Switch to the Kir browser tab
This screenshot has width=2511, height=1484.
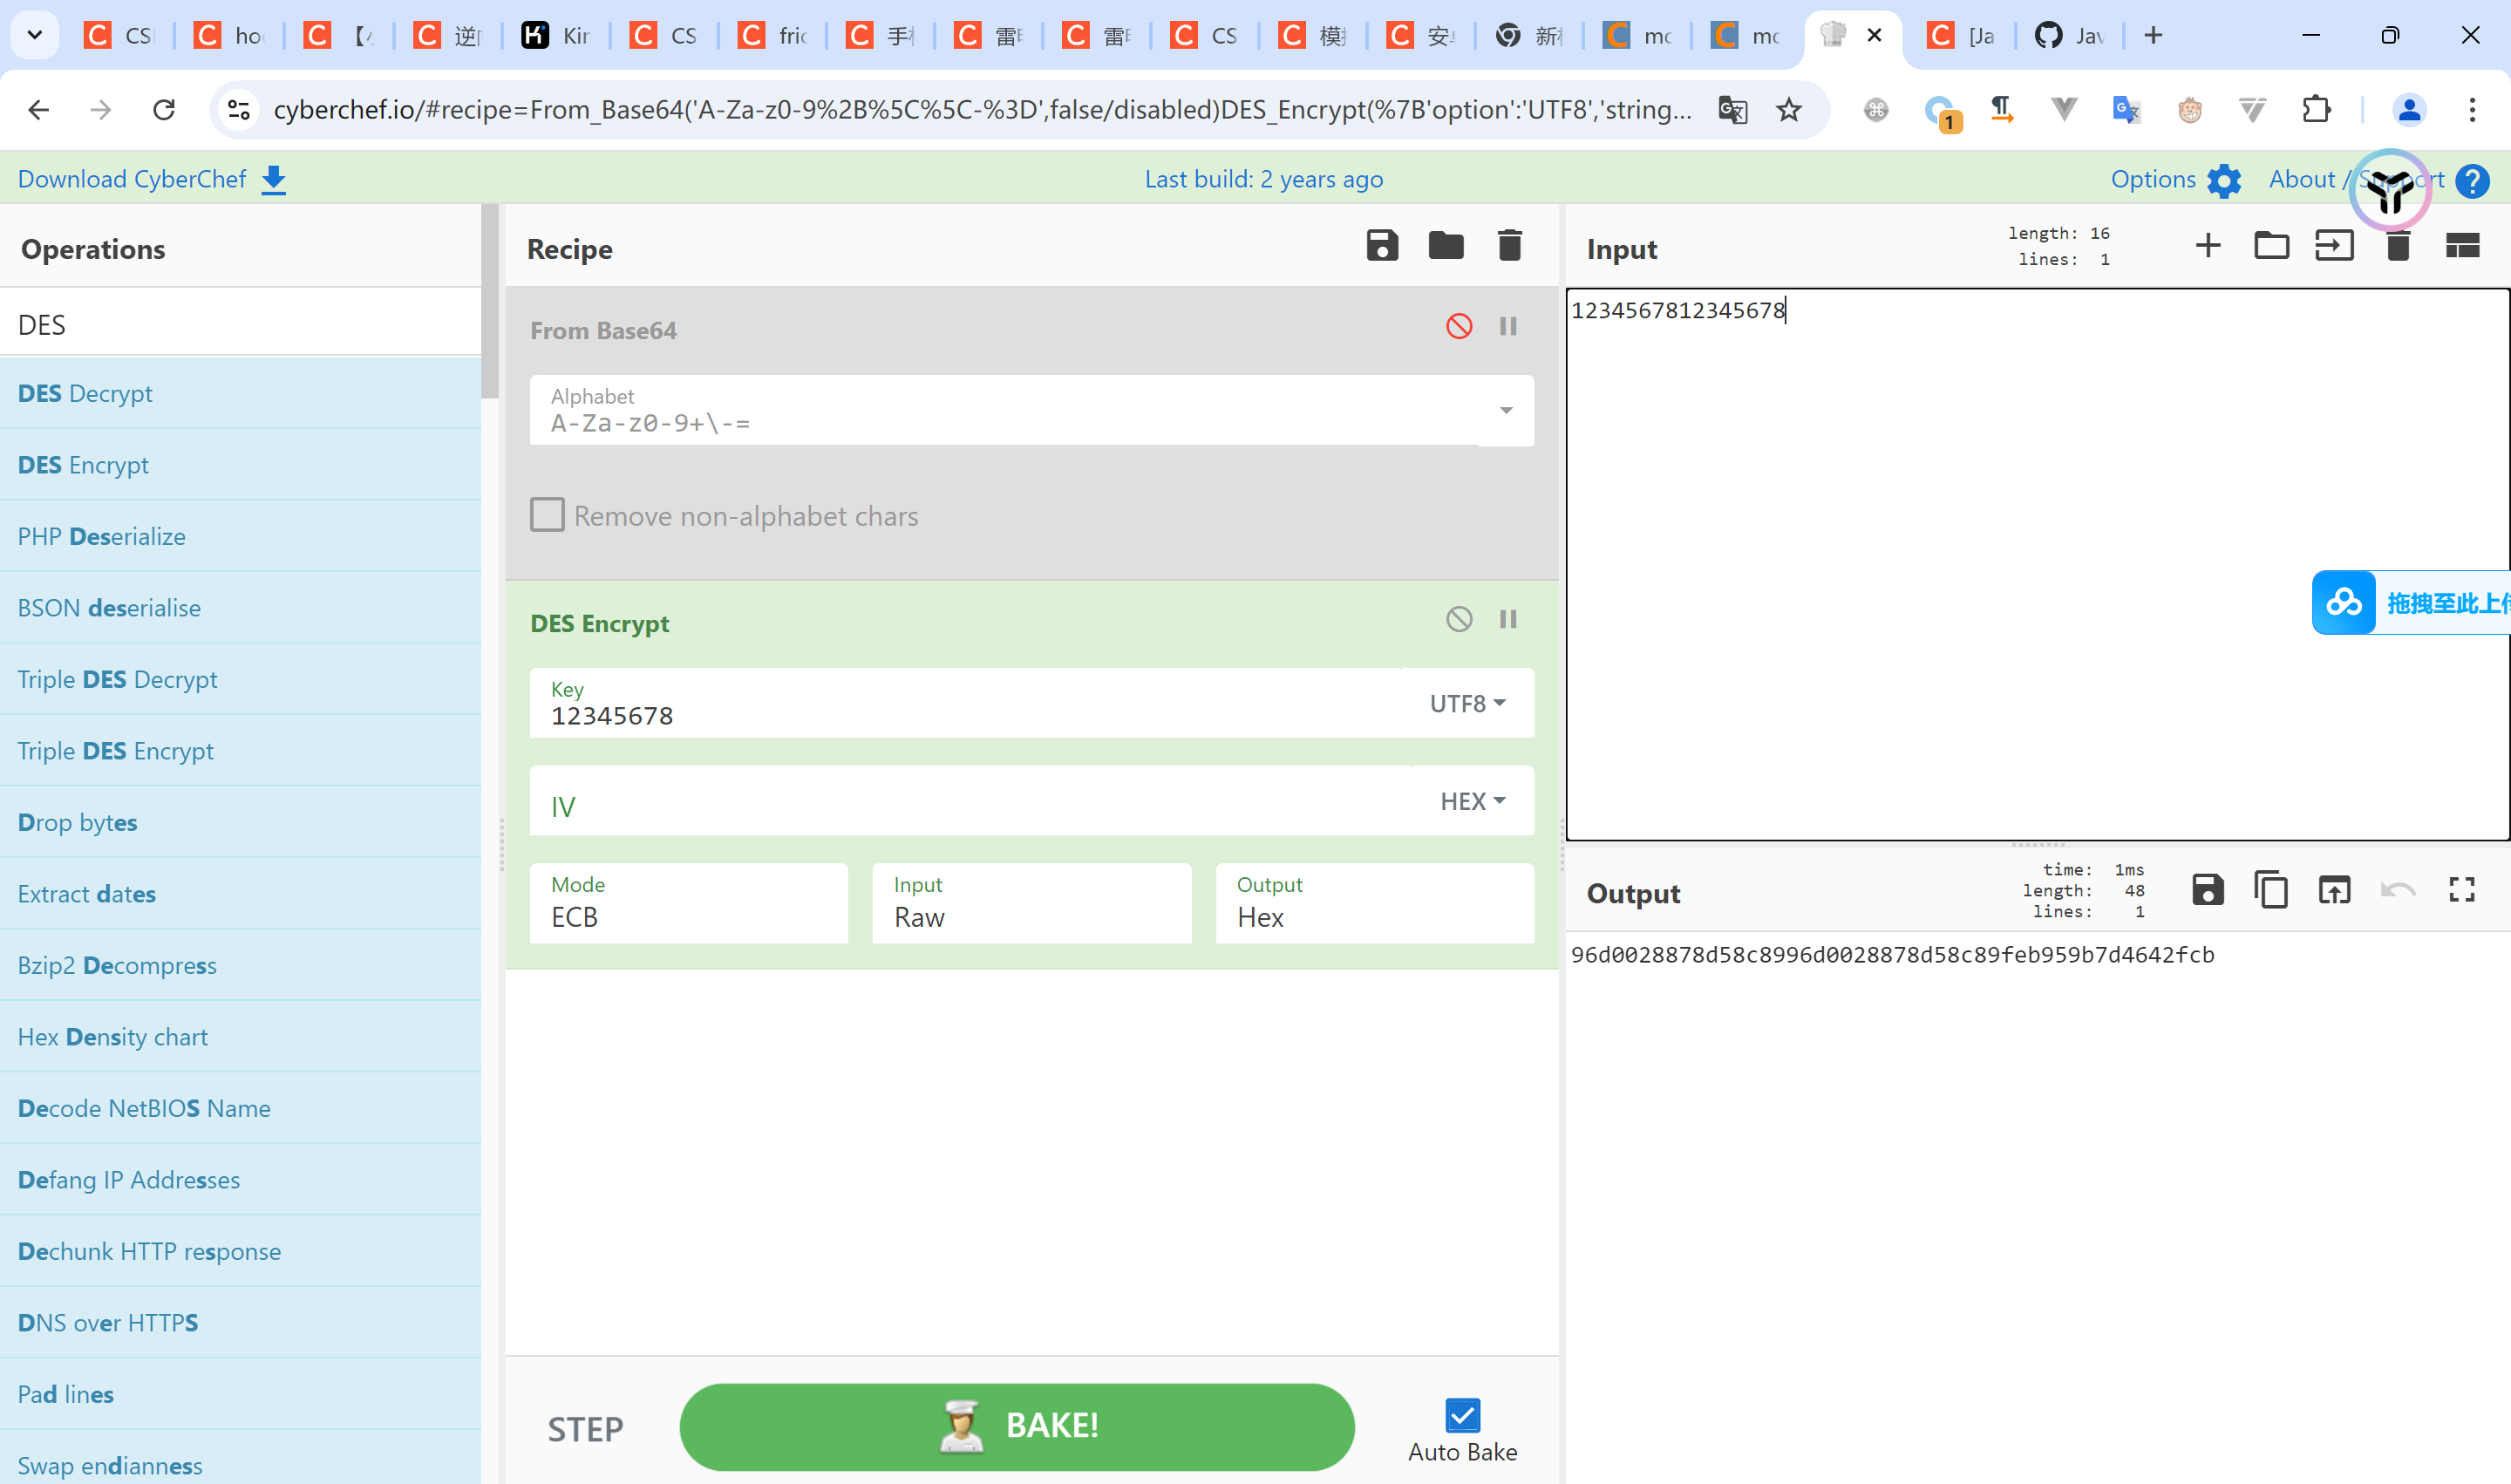click(558, 36)
